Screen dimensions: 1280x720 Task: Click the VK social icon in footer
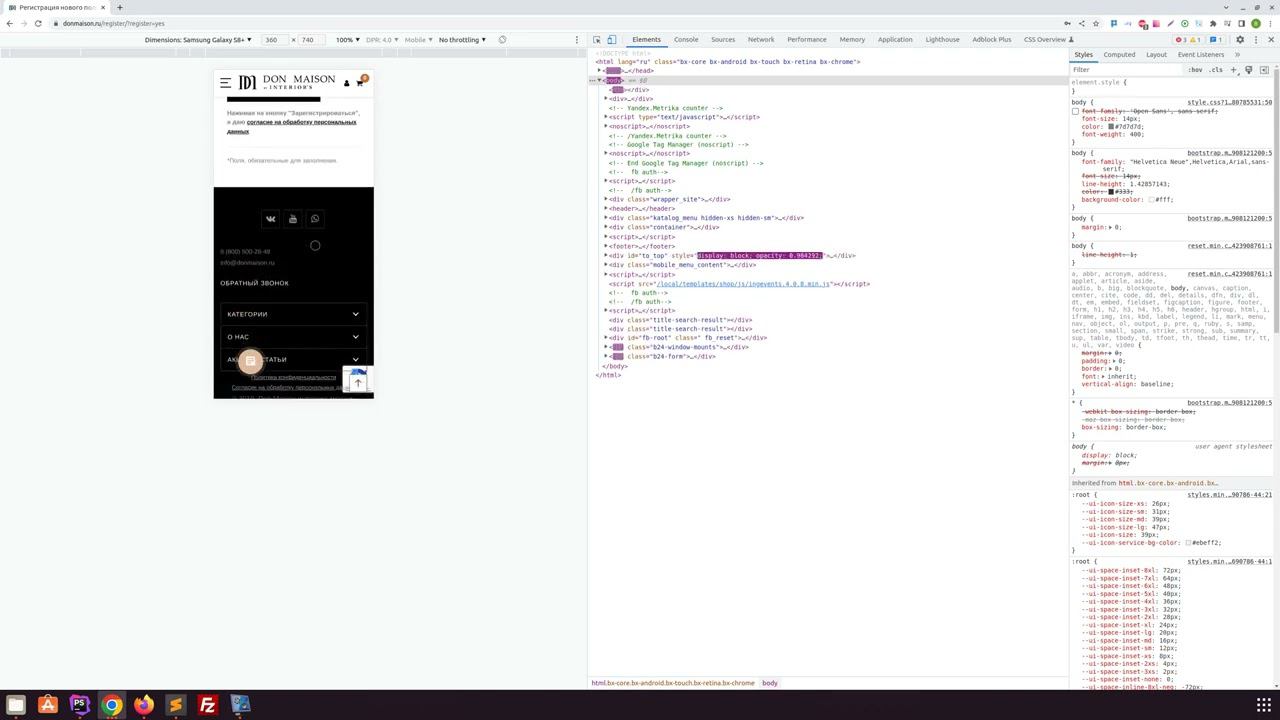270,219
